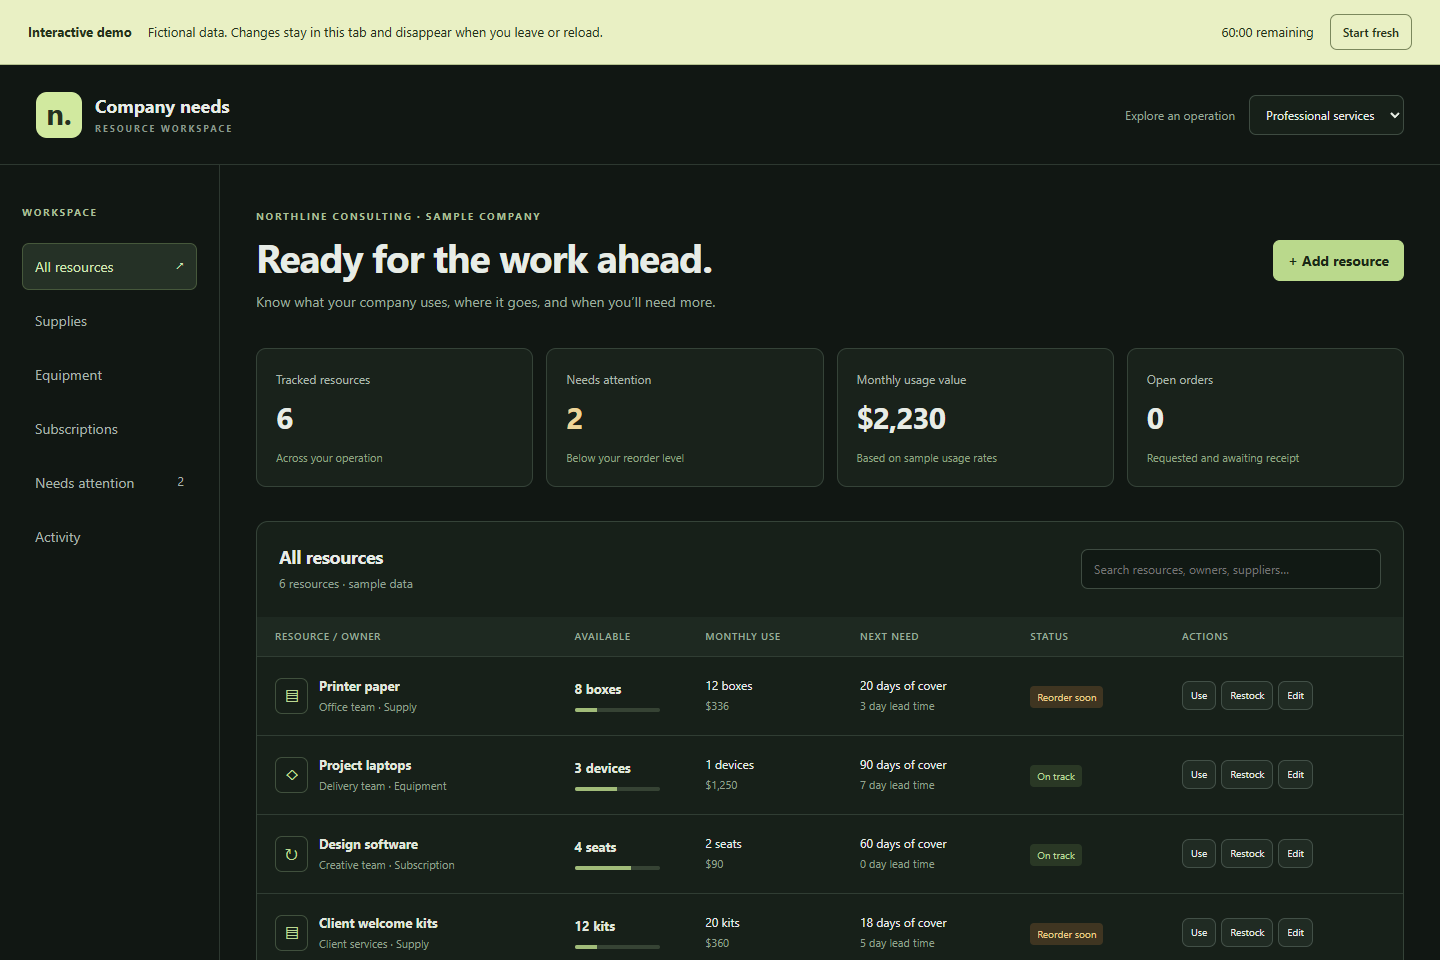This screenshot has width=1440, height=960.
Task: Click the Open orders summary card
Action: click(x=1265, y=417)
